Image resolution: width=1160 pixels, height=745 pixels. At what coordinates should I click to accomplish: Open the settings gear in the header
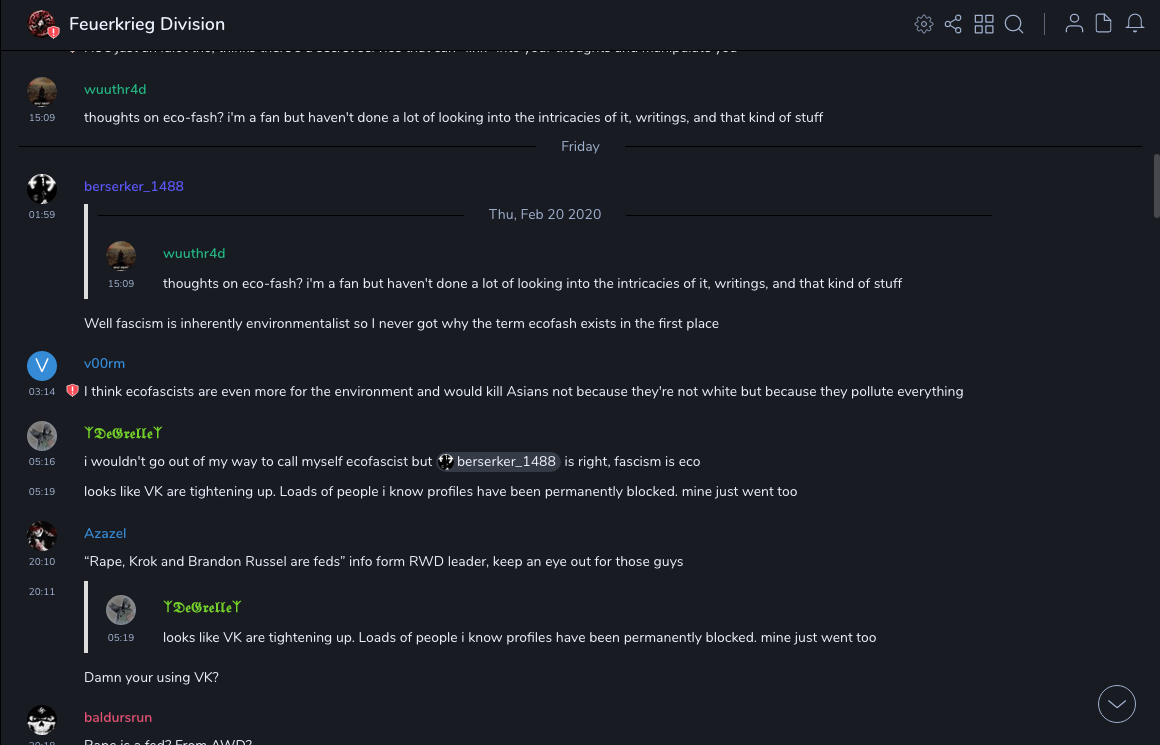[924, 24]
